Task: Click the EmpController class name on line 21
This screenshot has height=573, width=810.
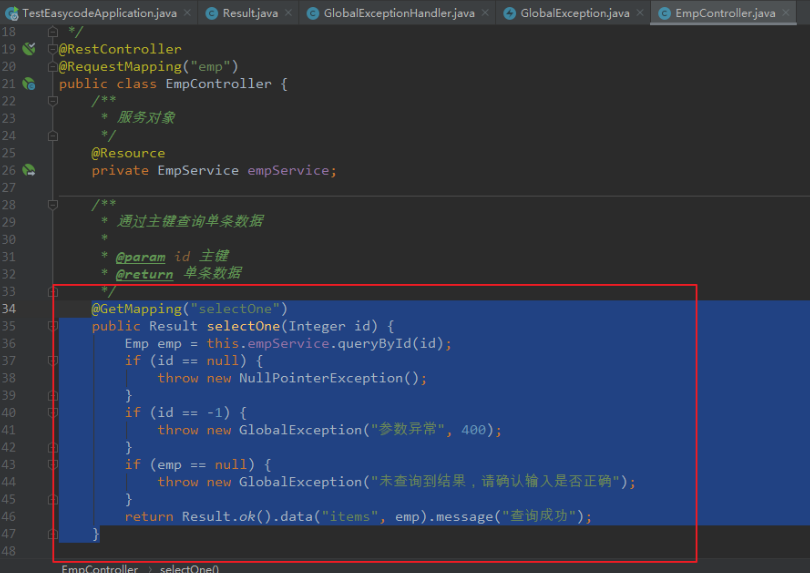Action: (x=219, y=84)
